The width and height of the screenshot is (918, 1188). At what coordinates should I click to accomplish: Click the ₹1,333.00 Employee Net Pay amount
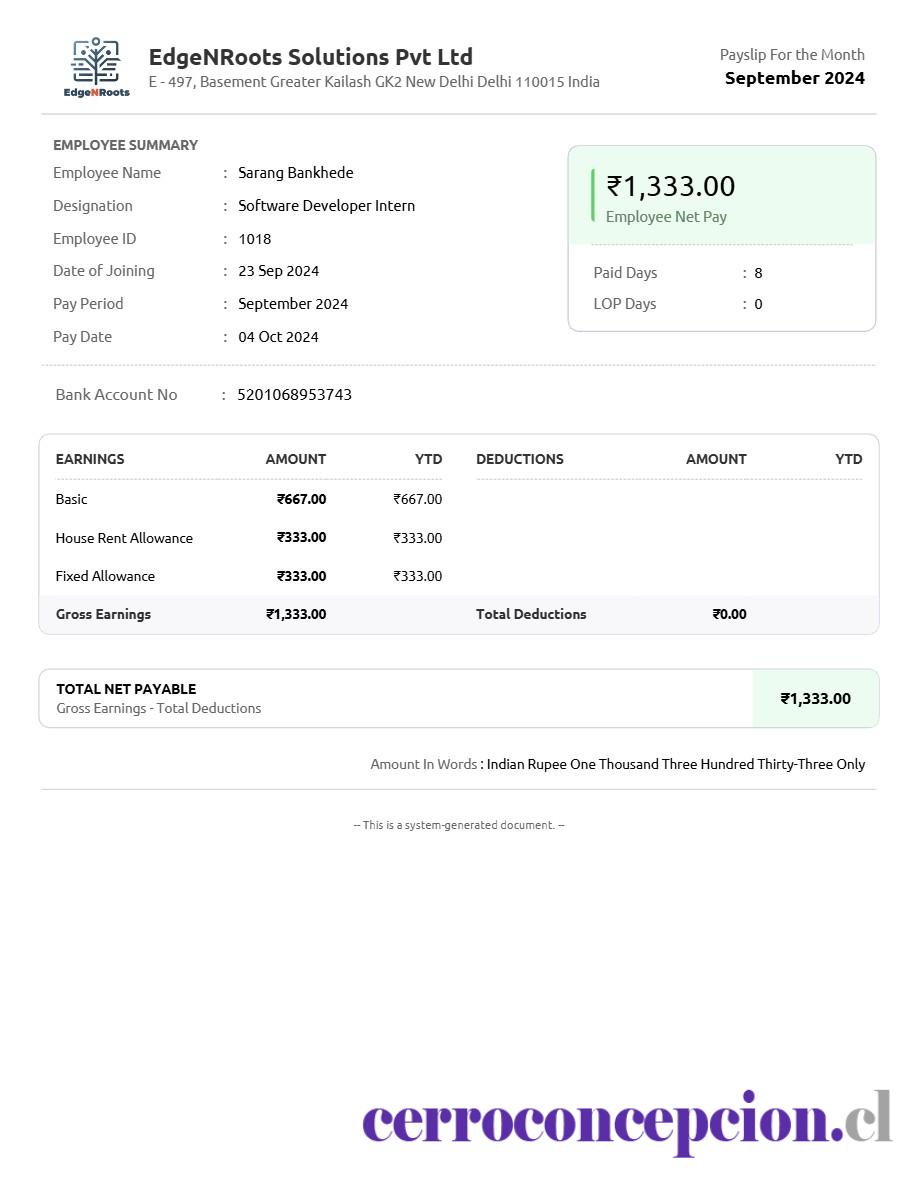pos(670,186)
